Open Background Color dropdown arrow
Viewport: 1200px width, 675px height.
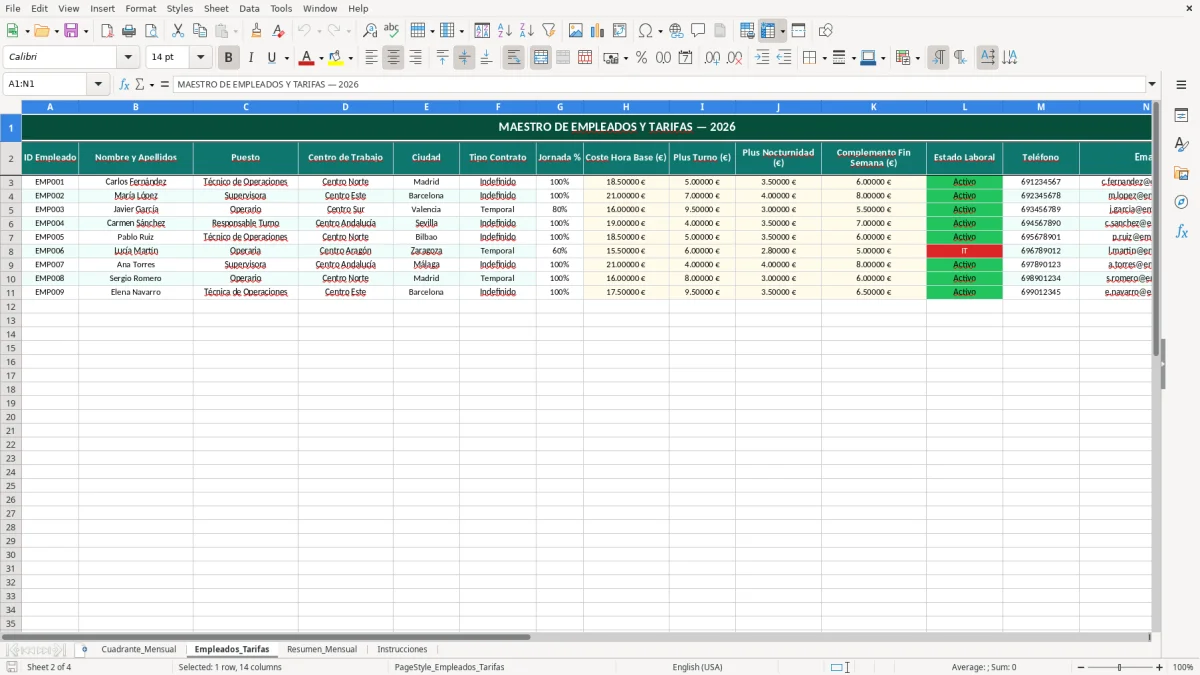coord(350,58)
